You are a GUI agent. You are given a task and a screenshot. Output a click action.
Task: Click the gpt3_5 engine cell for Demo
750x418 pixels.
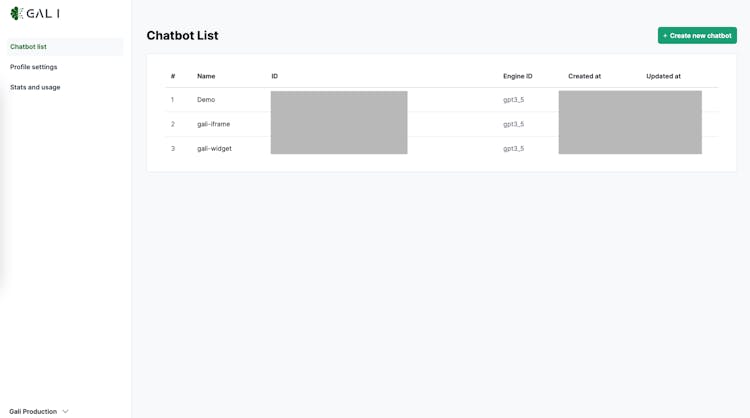point(513,100)
